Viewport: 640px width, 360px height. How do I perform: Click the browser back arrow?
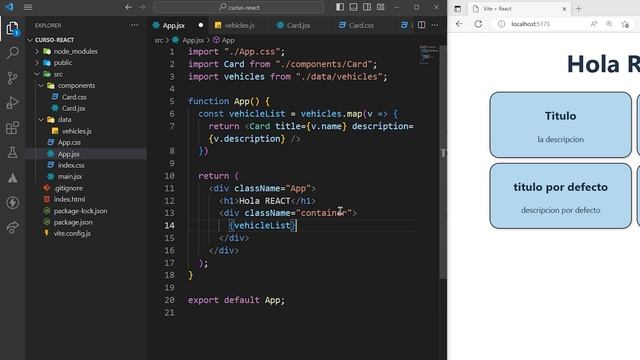pos(459,24)
